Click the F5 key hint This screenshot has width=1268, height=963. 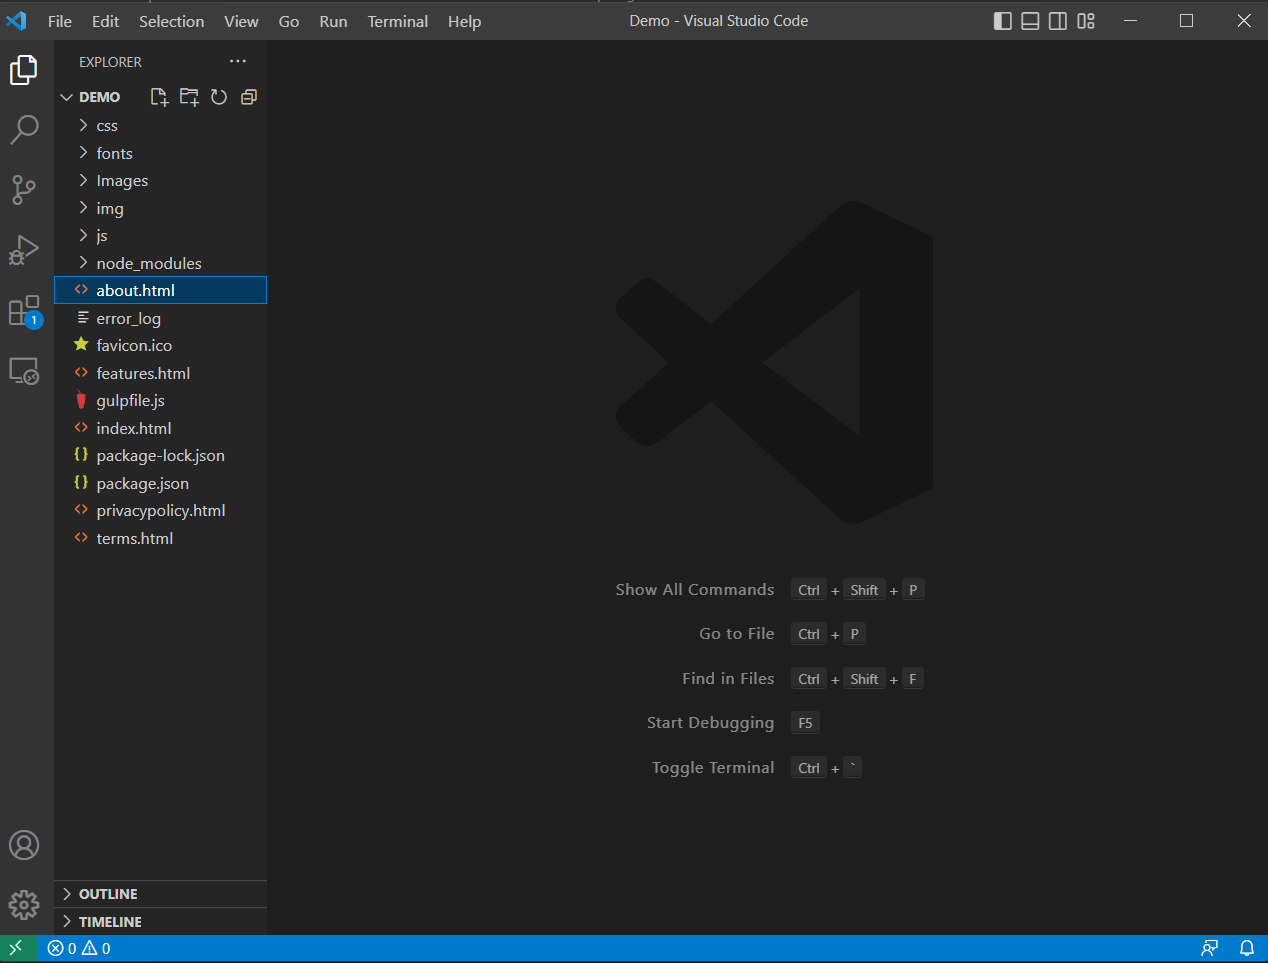805,723
